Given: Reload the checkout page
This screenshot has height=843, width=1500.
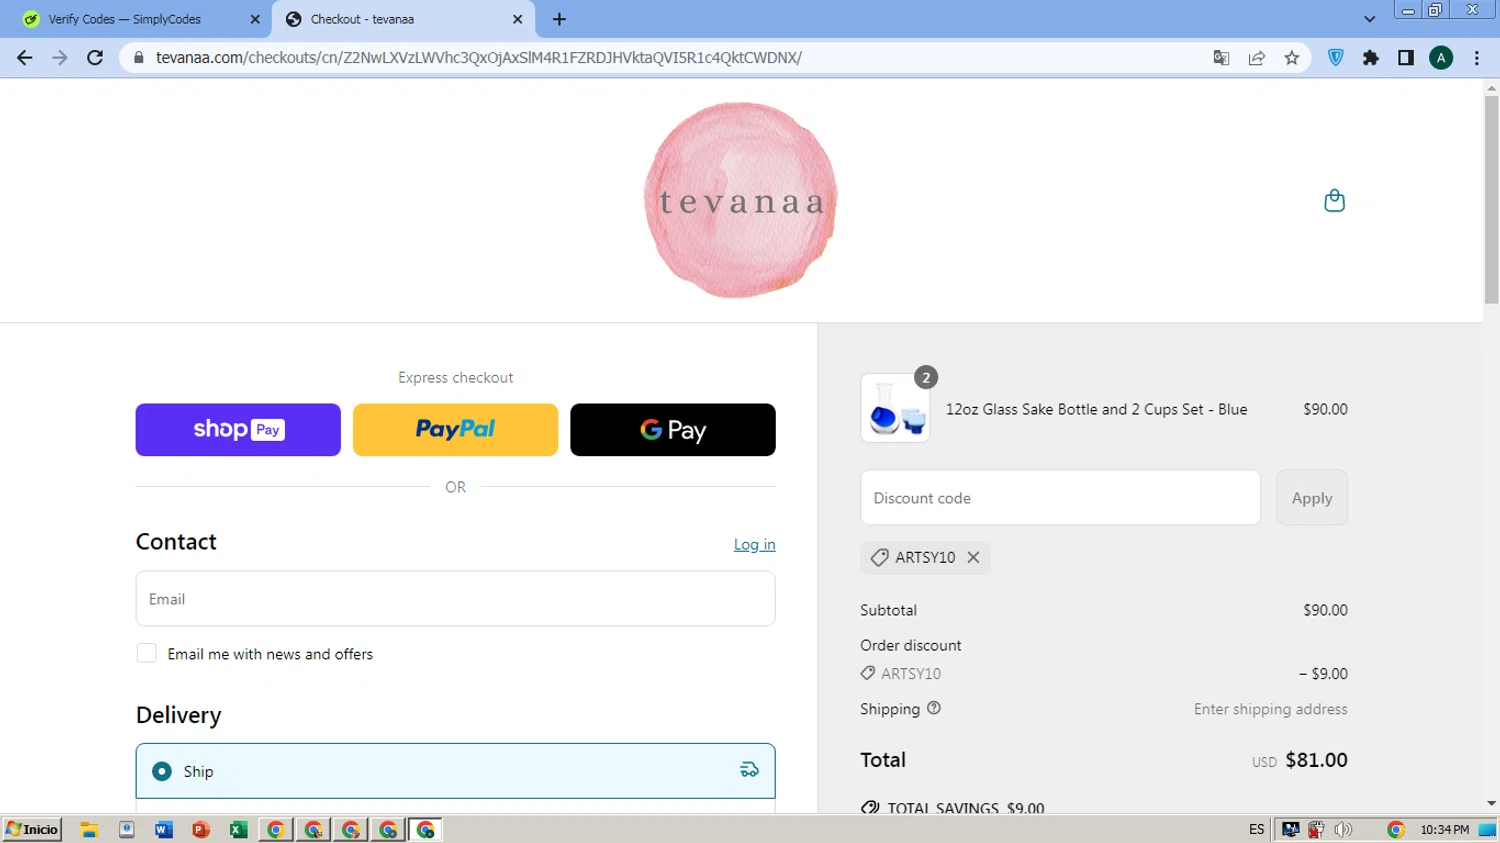Looking at the screenshot, I should (95, 58).
